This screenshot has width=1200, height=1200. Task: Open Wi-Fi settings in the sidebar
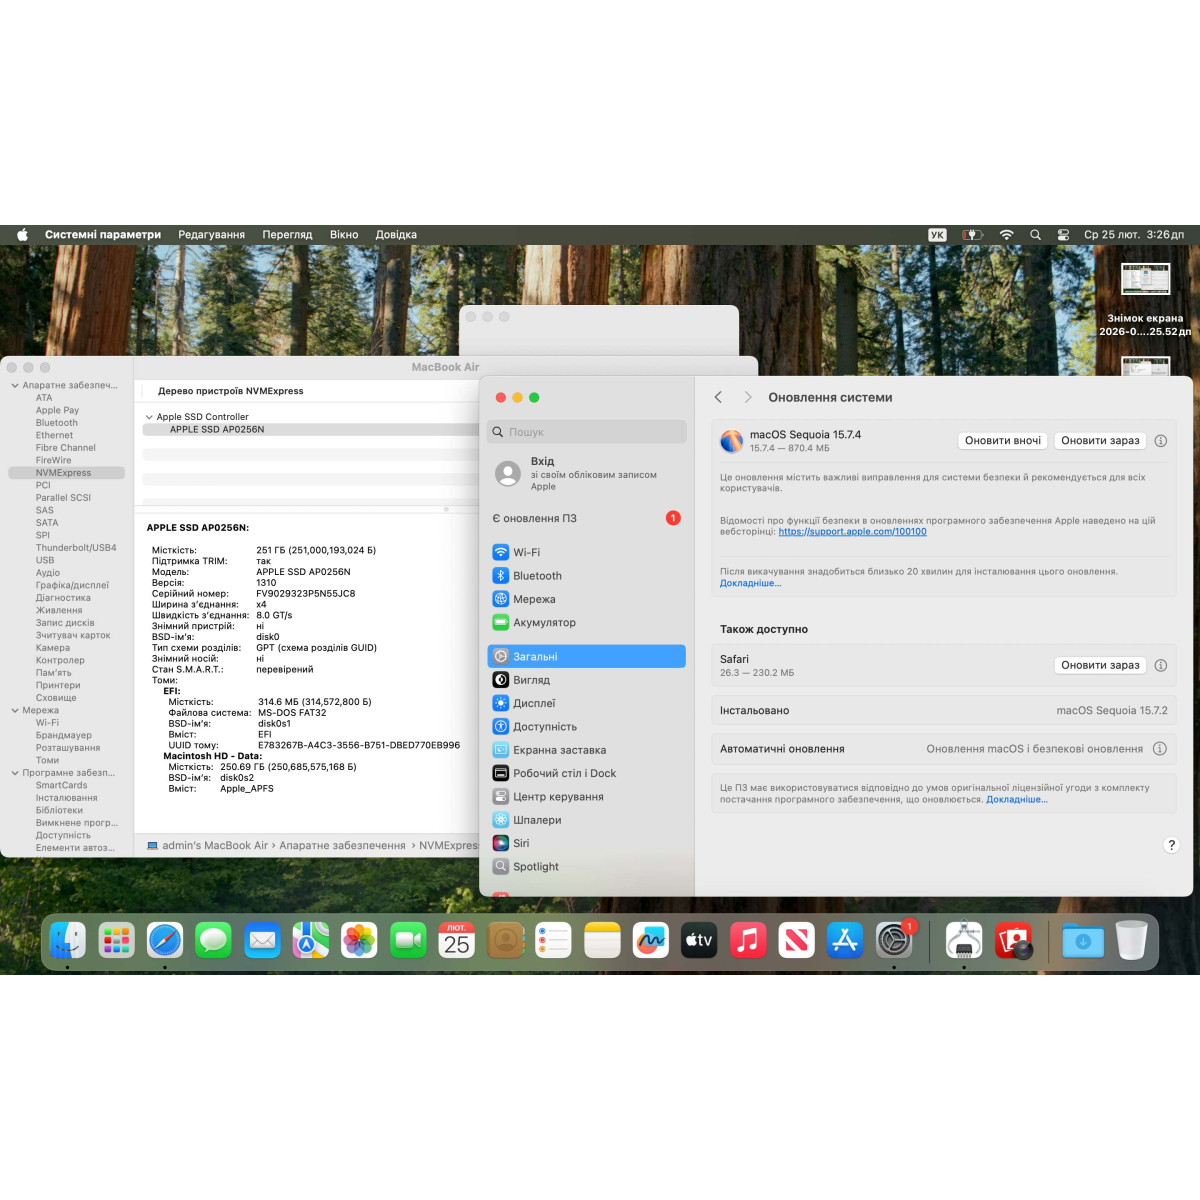coord(586,552)
